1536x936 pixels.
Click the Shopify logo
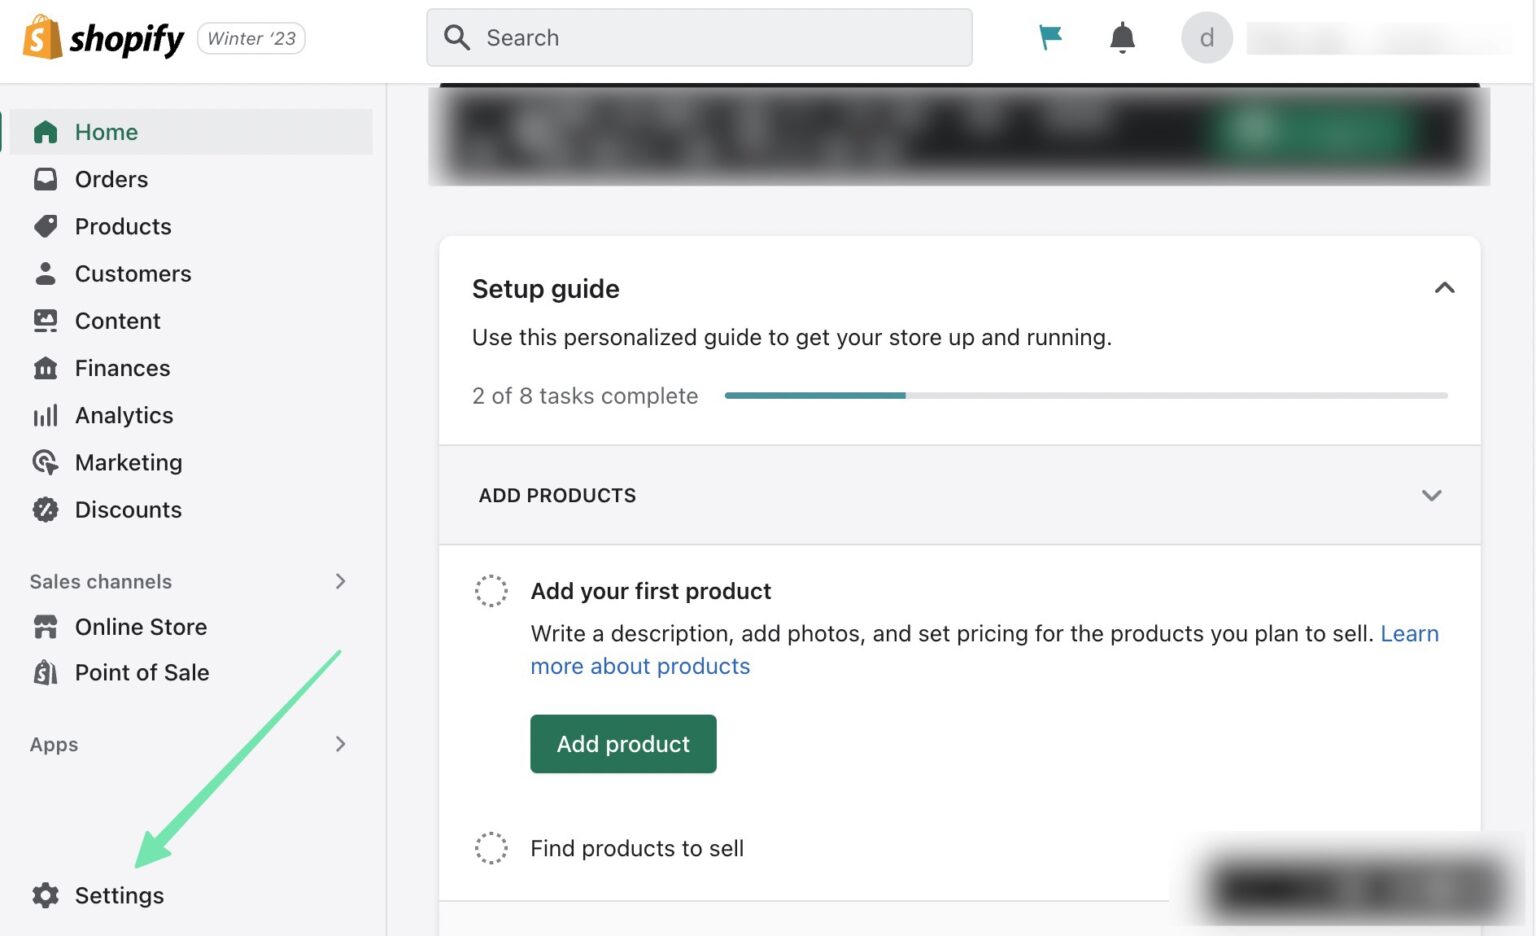pos(100,38)
